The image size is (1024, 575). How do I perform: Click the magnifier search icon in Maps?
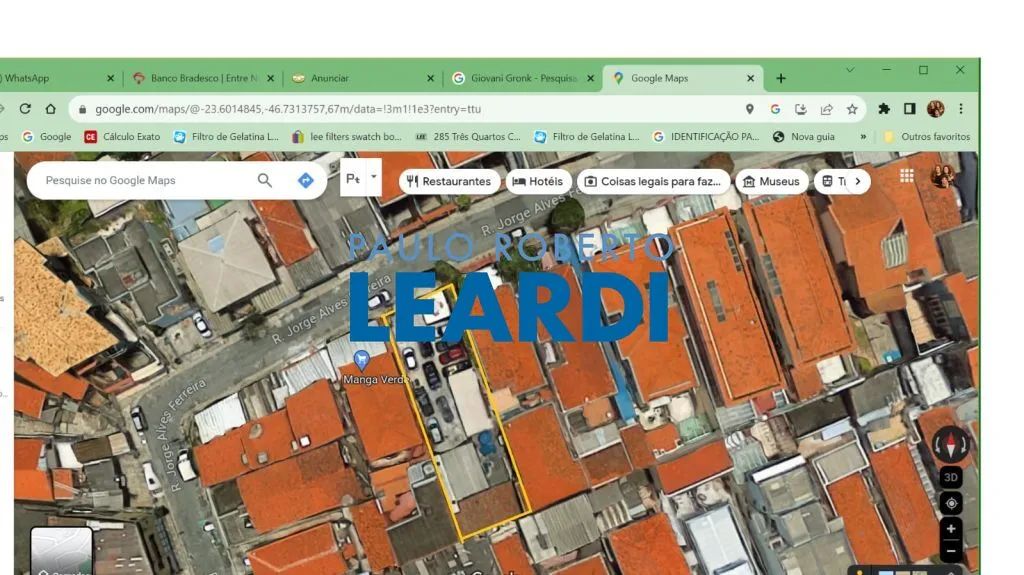(x=264, y=180)
